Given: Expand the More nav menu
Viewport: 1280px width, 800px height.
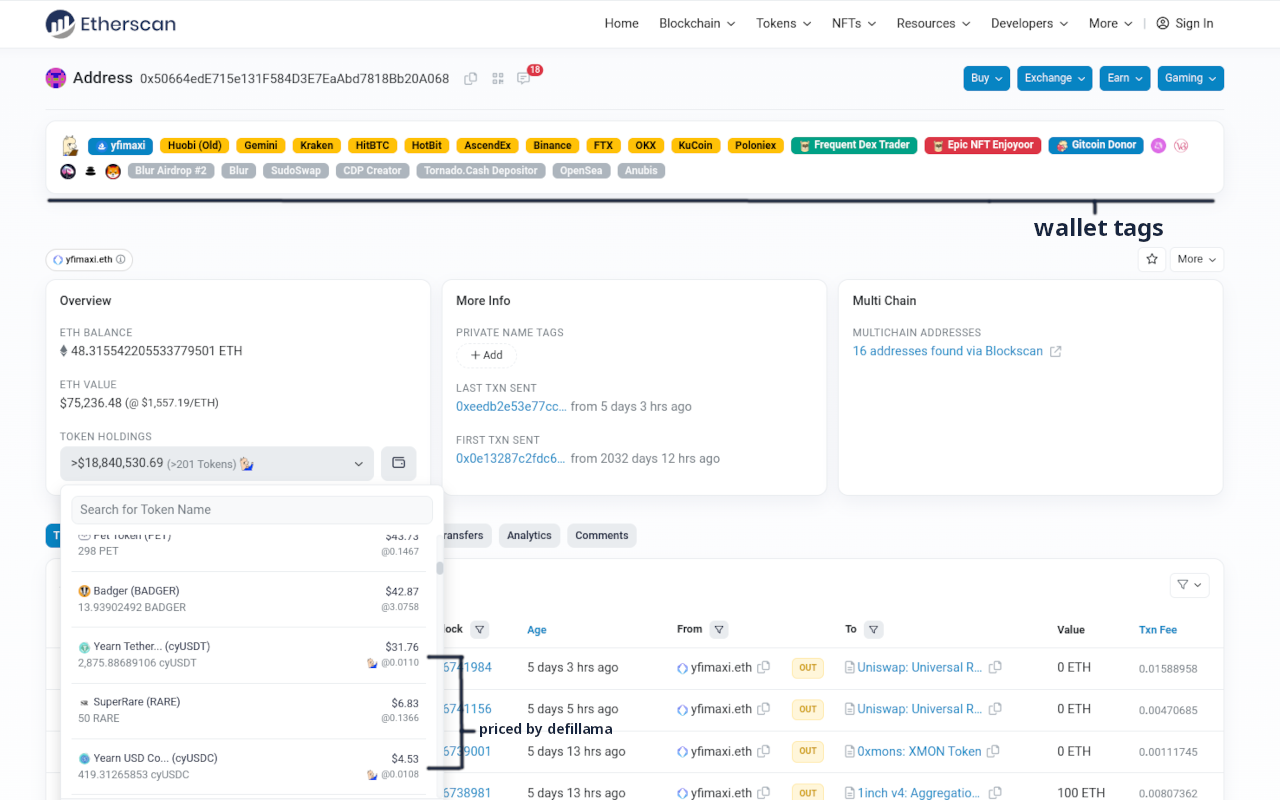Looking at the screenshot, I should 1110,23.
